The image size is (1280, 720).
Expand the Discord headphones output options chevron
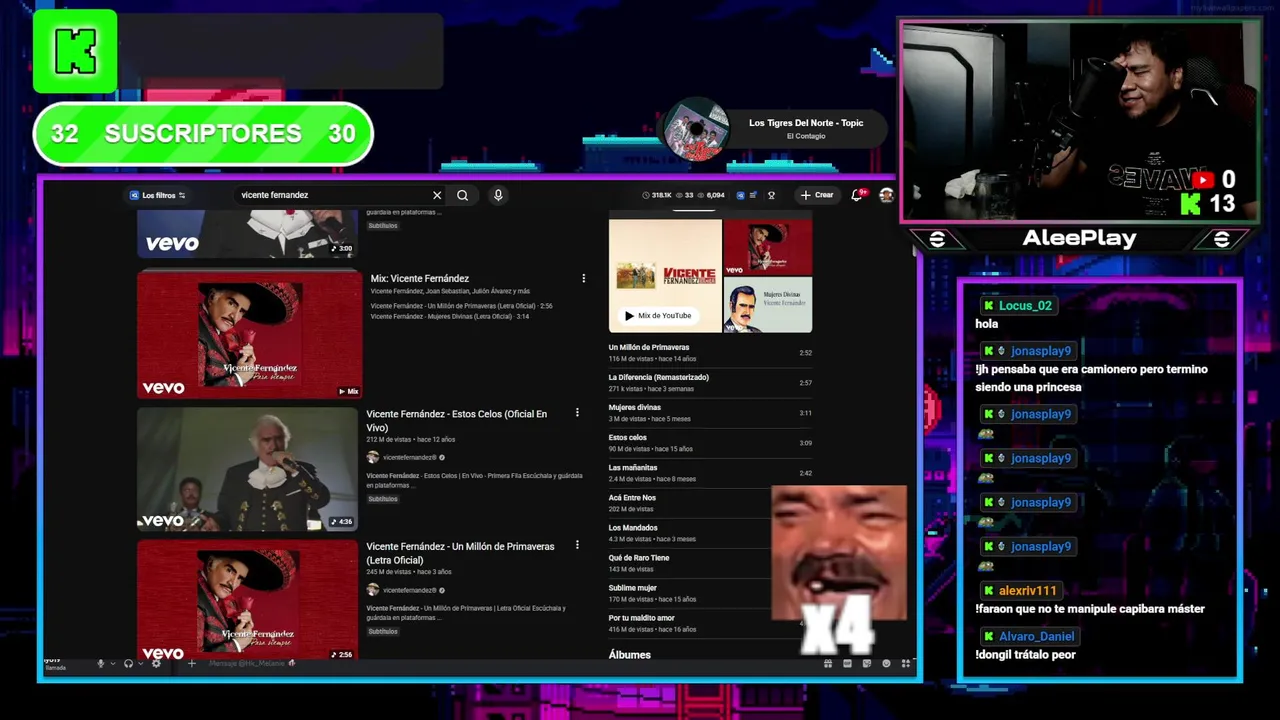coord(141,663)
